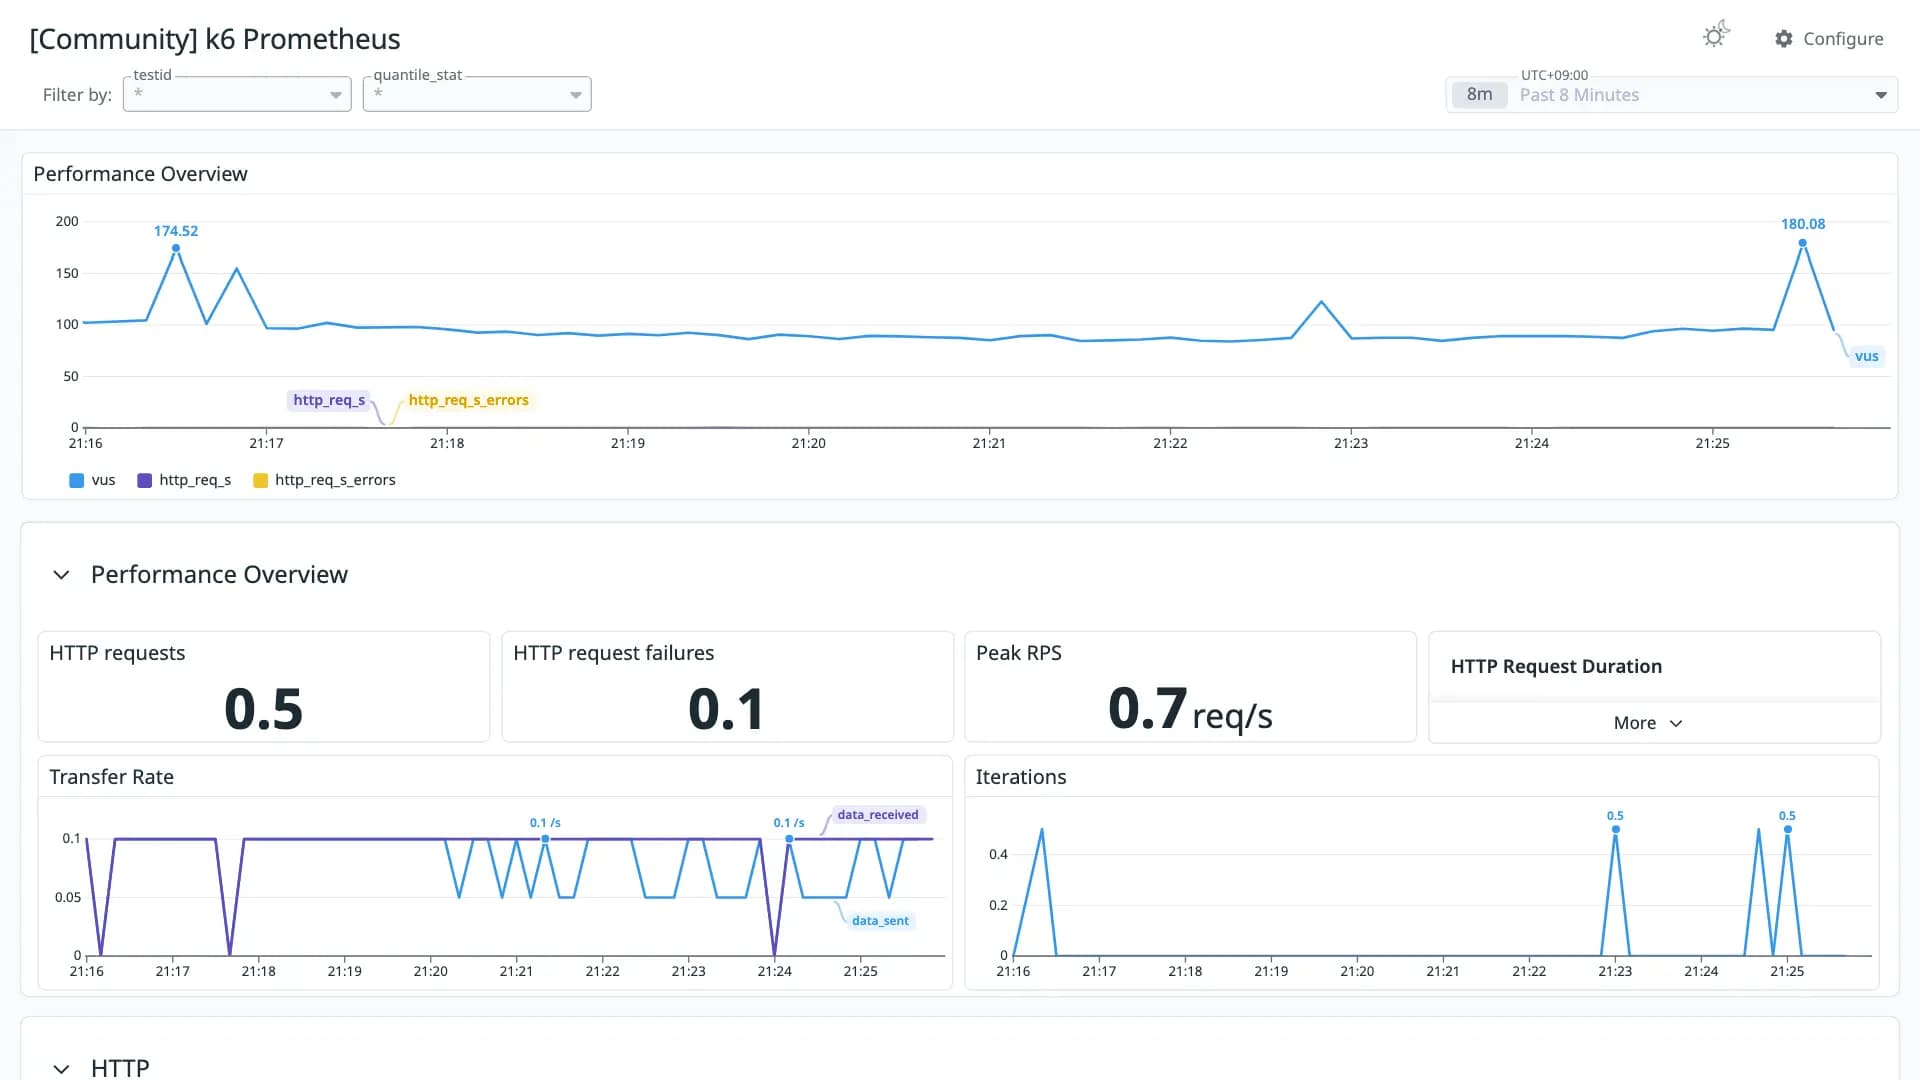Screen dimensions: 1920x1080
Task: Click the 0.5 peak marker at 21:25 in Iterations
Action: pos(1787,829)
